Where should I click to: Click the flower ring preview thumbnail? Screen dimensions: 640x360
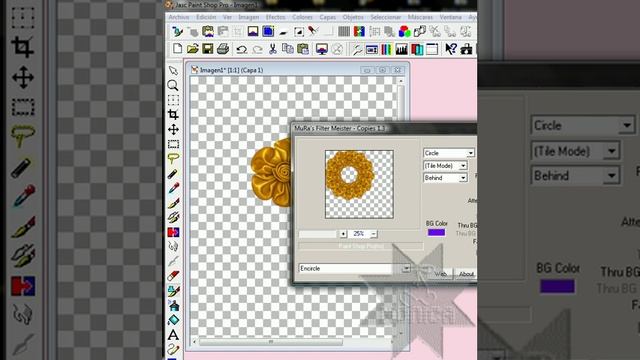[x=359, y=184]
